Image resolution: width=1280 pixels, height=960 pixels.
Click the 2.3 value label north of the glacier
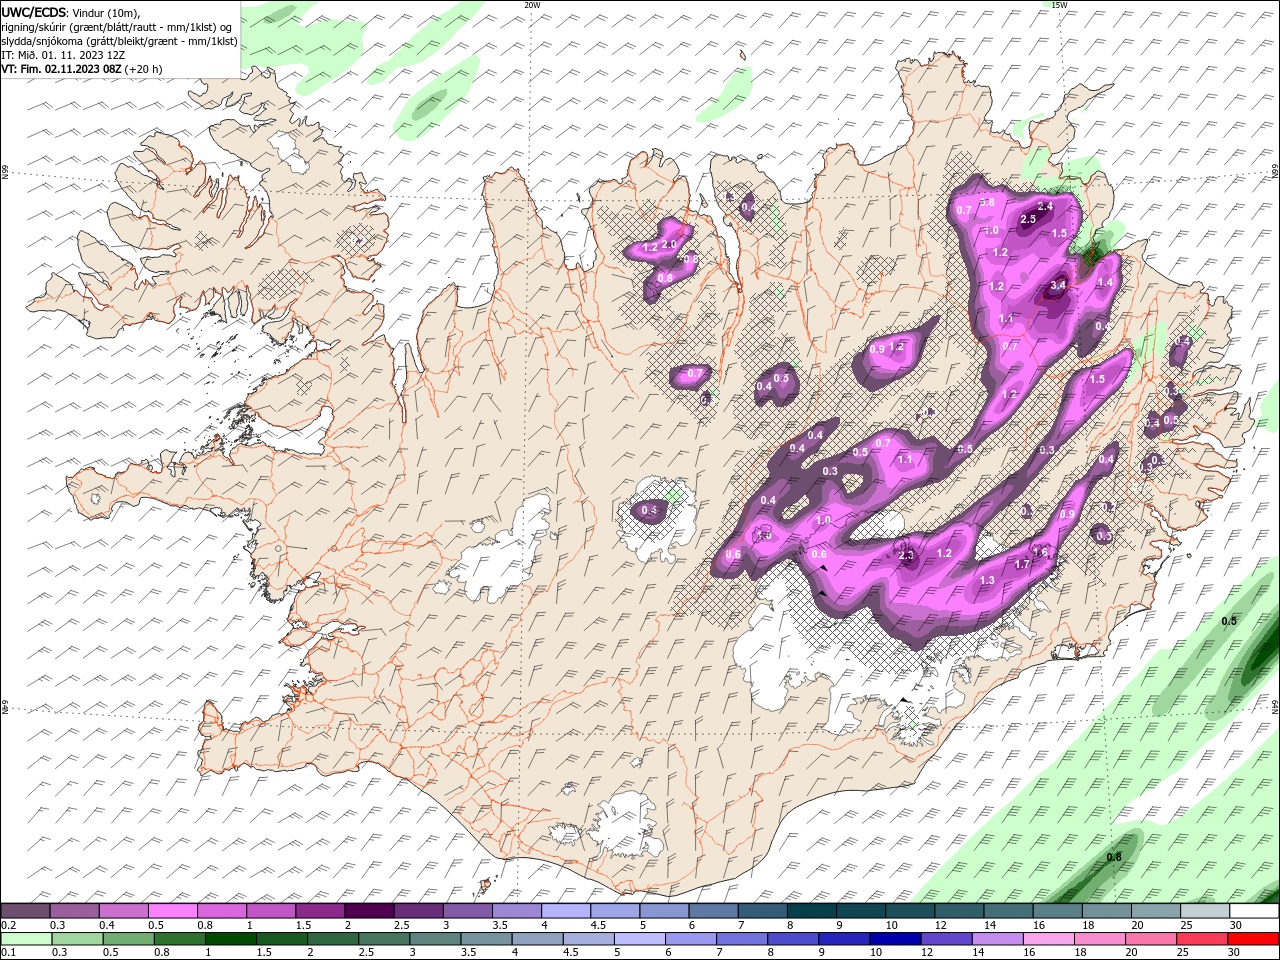(907, 555)
